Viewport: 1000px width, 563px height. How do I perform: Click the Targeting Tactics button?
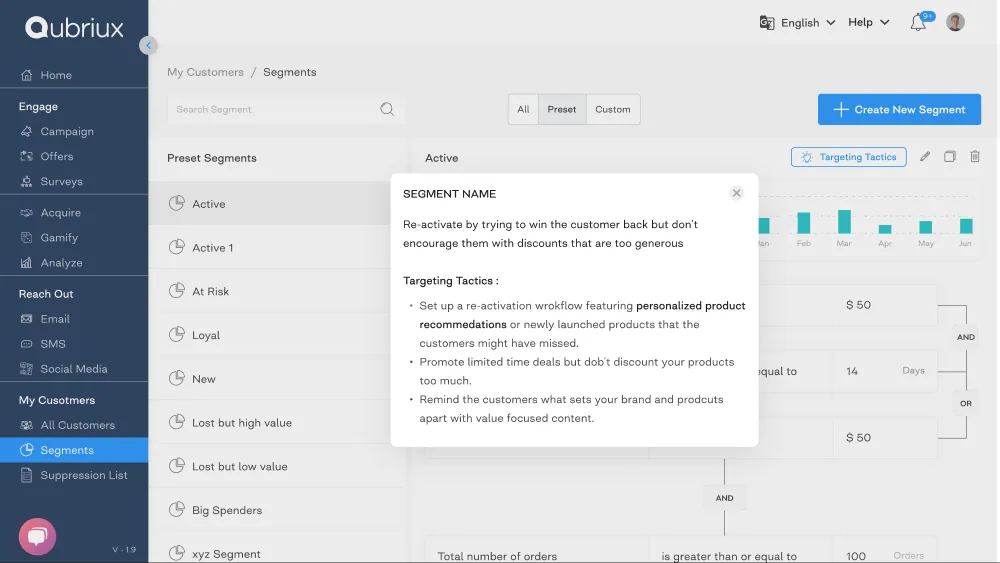coord(849,157)
